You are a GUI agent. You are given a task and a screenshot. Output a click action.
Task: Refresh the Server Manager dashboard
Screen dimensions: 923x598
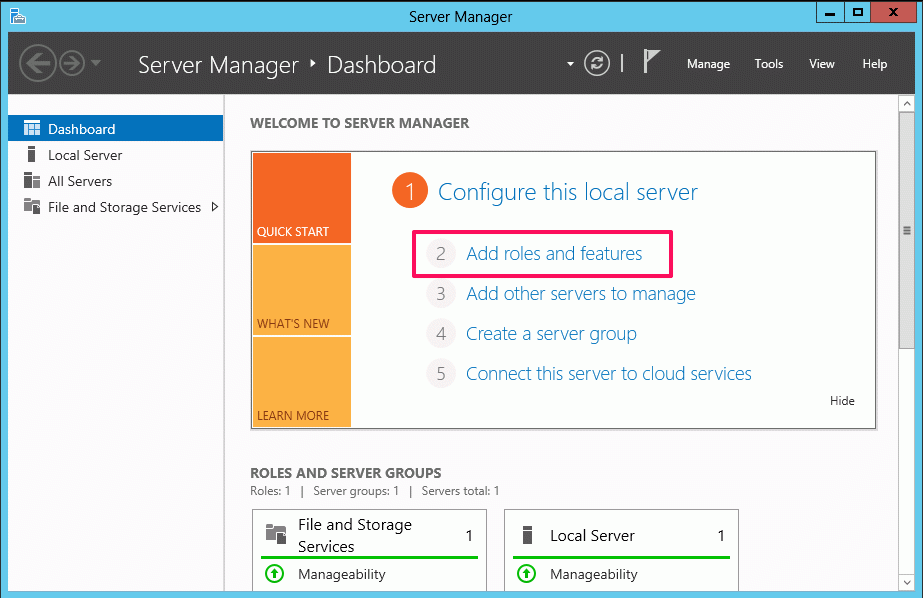(x=596, y=63)
